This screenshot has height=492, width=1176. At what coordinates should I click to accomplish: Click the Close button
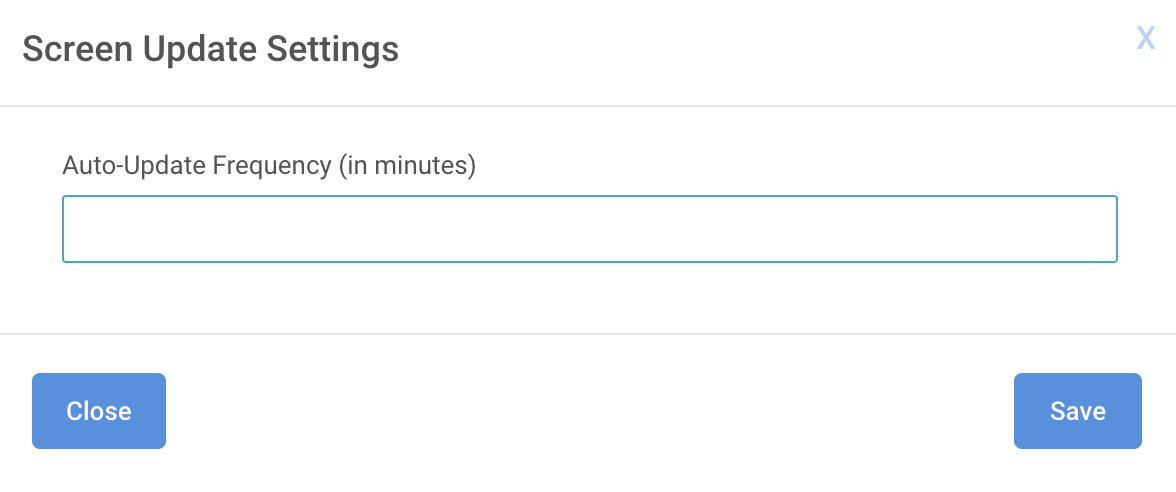click(99, 411)
